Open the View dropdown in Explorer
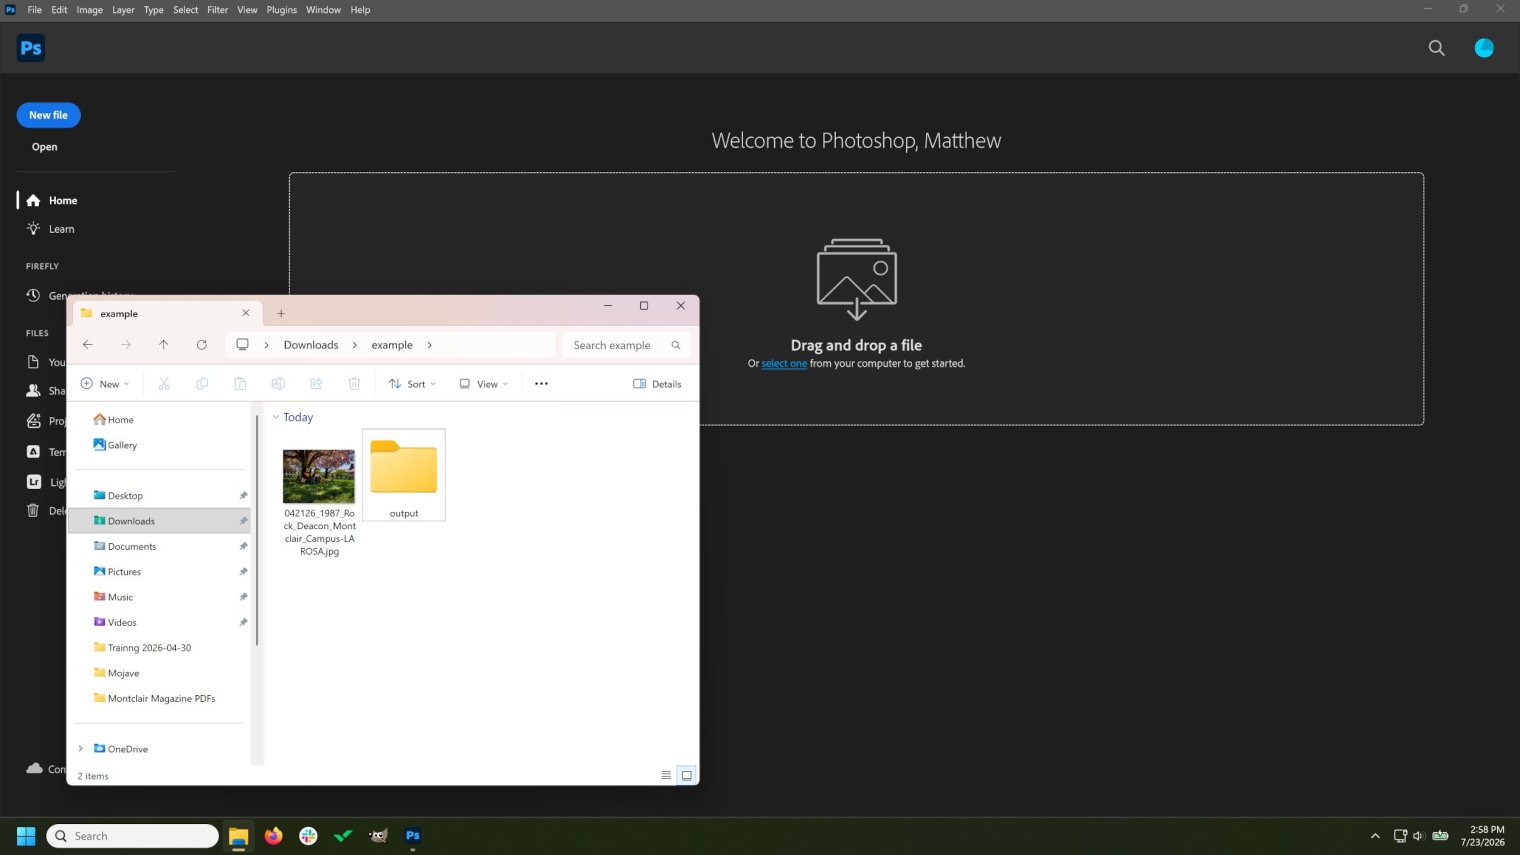 pyautogui.click(x=484, y=384)
